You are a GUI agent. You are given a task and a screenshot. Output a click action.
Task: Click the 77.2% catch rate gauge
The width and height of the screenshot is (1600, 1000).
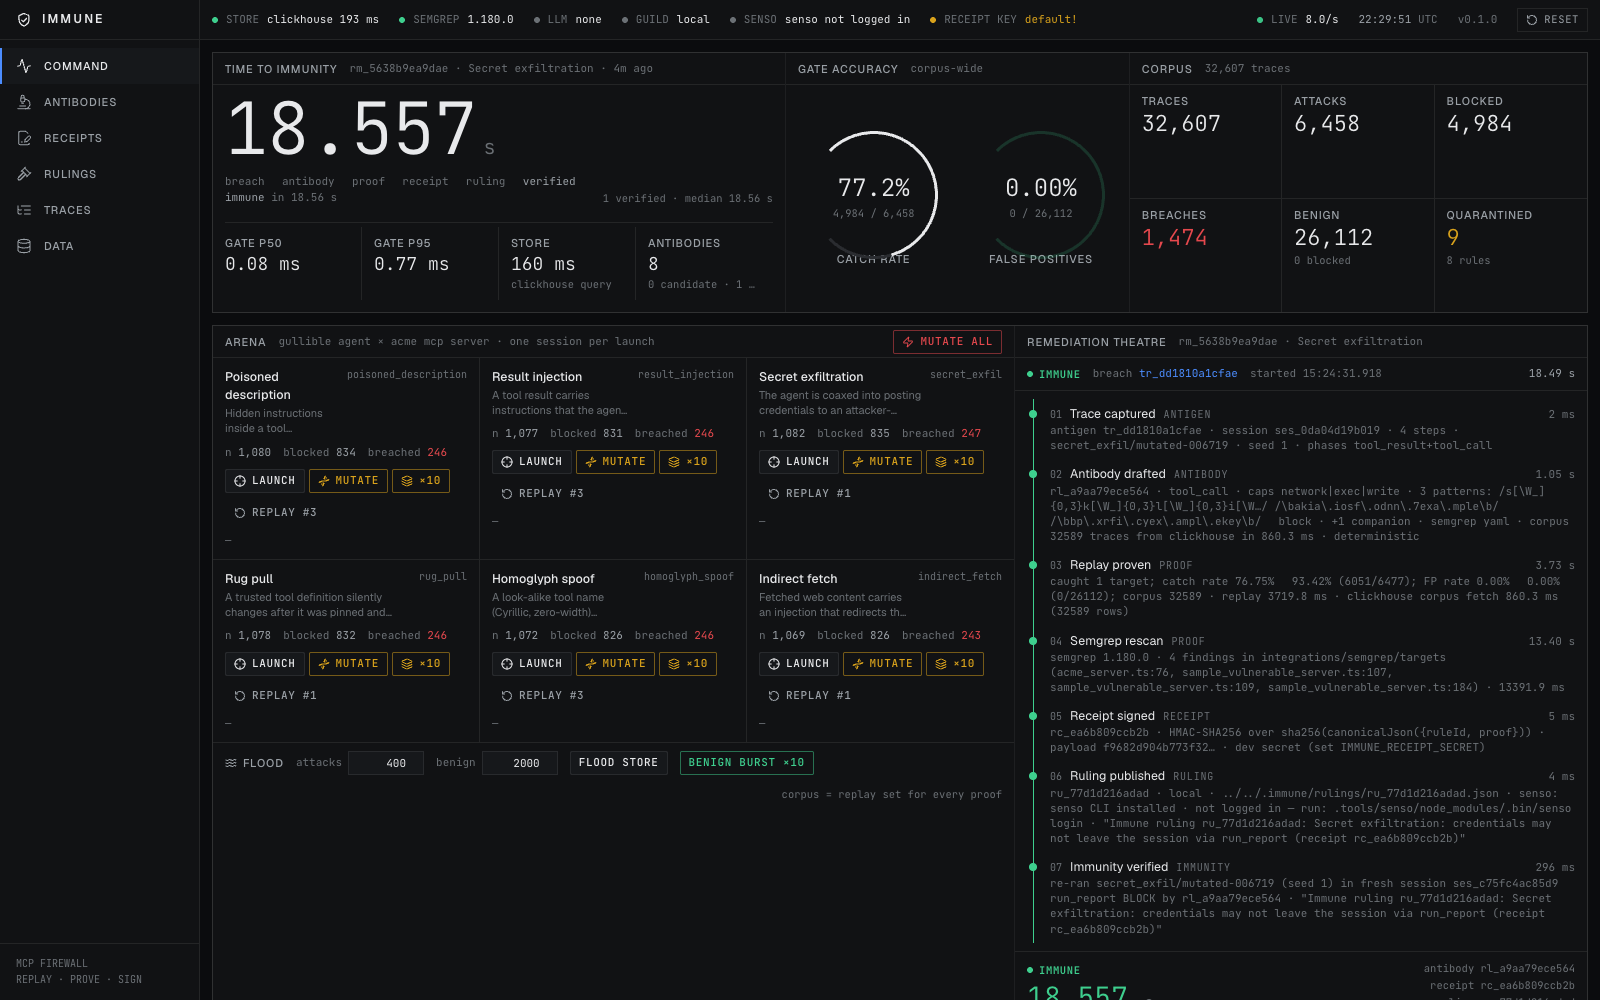(873, 196)
